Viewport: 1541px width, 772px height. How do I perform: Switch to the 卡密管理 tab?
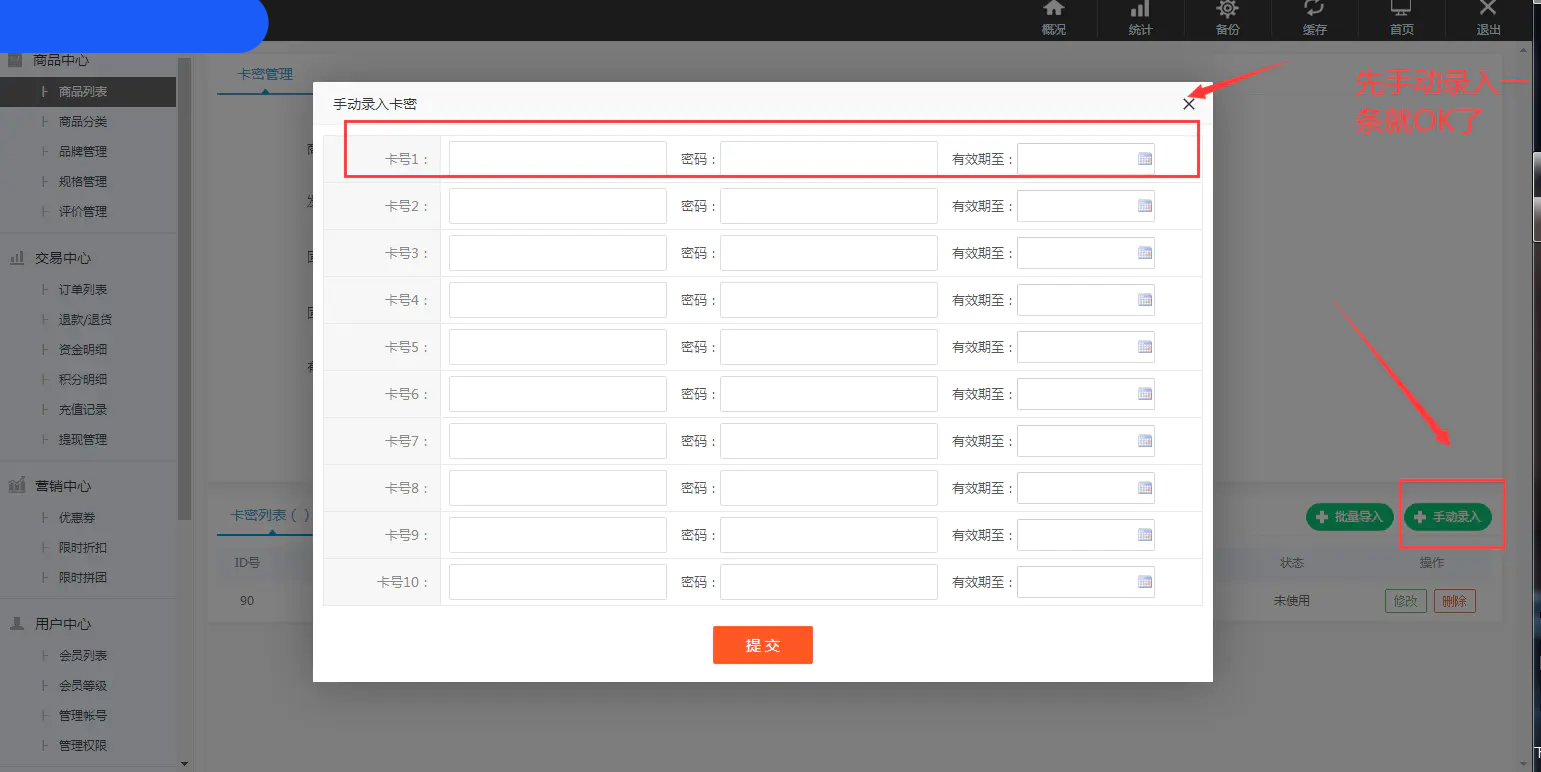click(x=263, y=73)
